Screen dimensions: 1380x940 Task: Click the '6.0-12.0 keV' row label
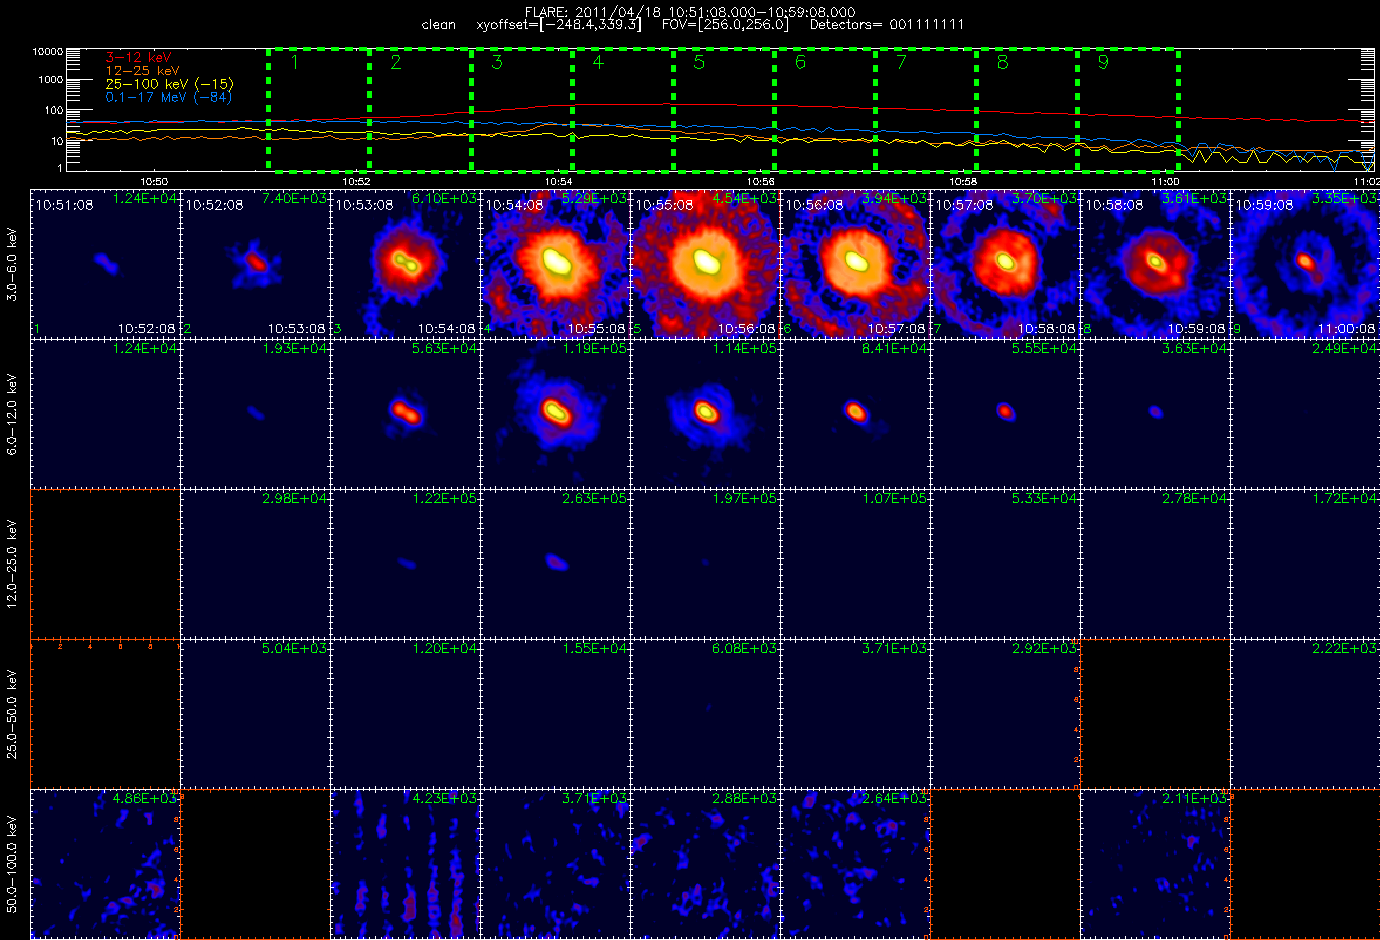12,414
